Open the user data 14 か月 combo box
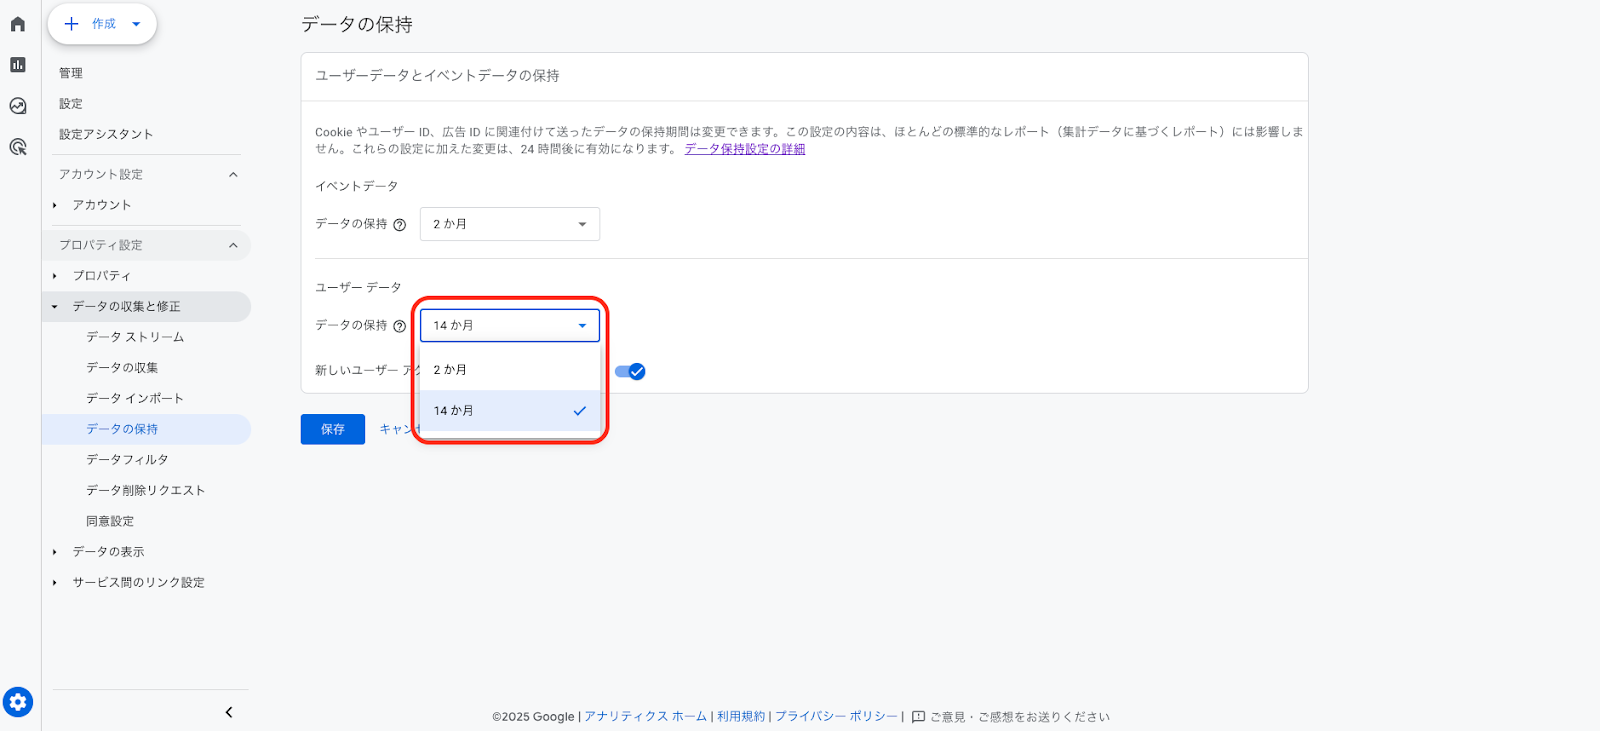Screen dimensions: 1600x731 point(510,325)
